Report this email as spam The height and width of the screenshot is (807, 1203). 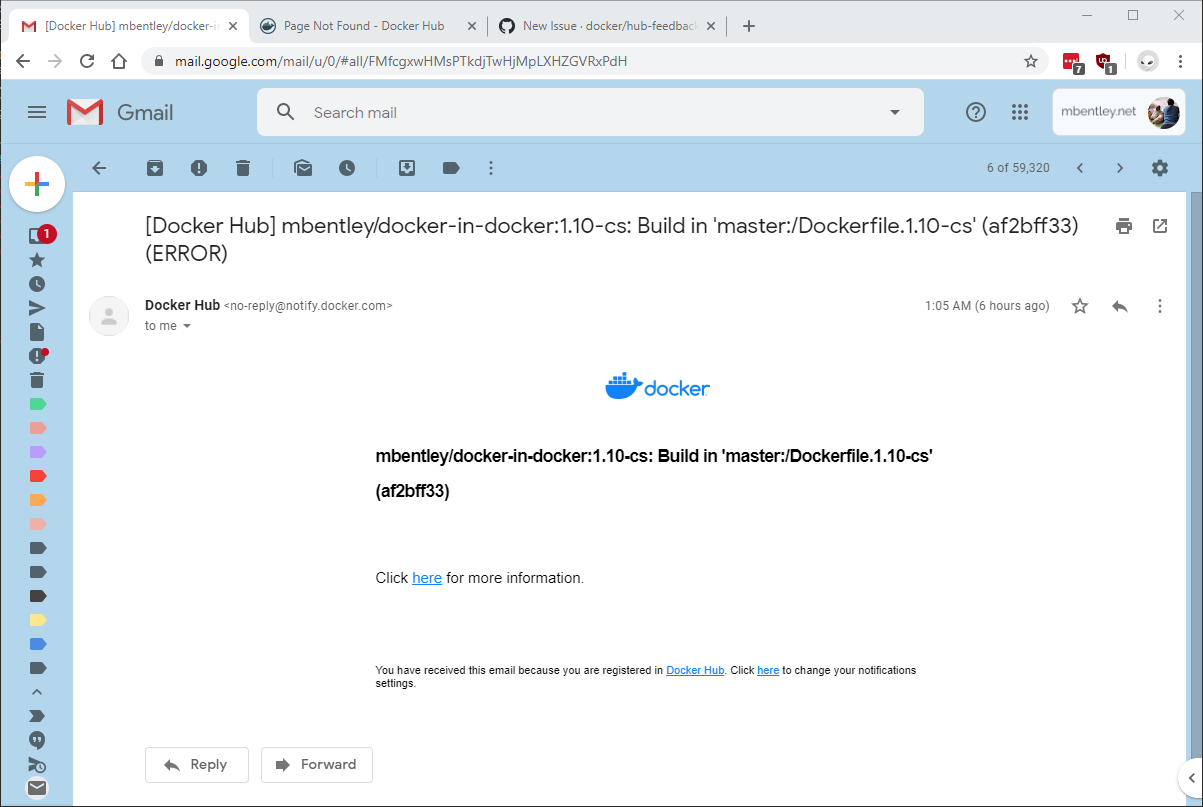pos(199,168)
